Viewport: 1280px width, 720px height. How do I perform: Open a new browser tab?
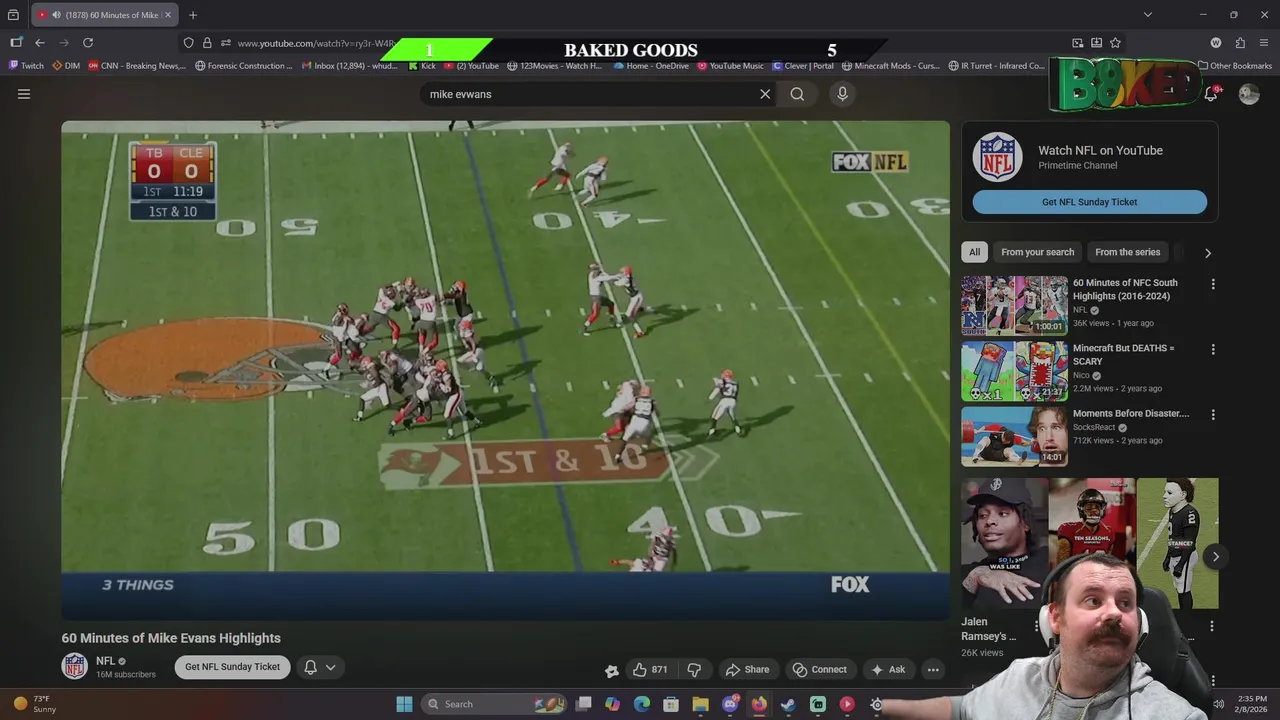coord(193,15)
